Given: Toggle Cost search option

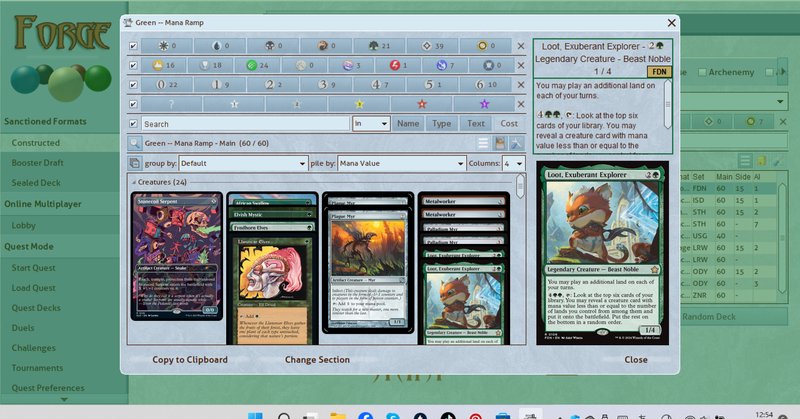Looking at the screenshot, I should [x=509, y=124].
